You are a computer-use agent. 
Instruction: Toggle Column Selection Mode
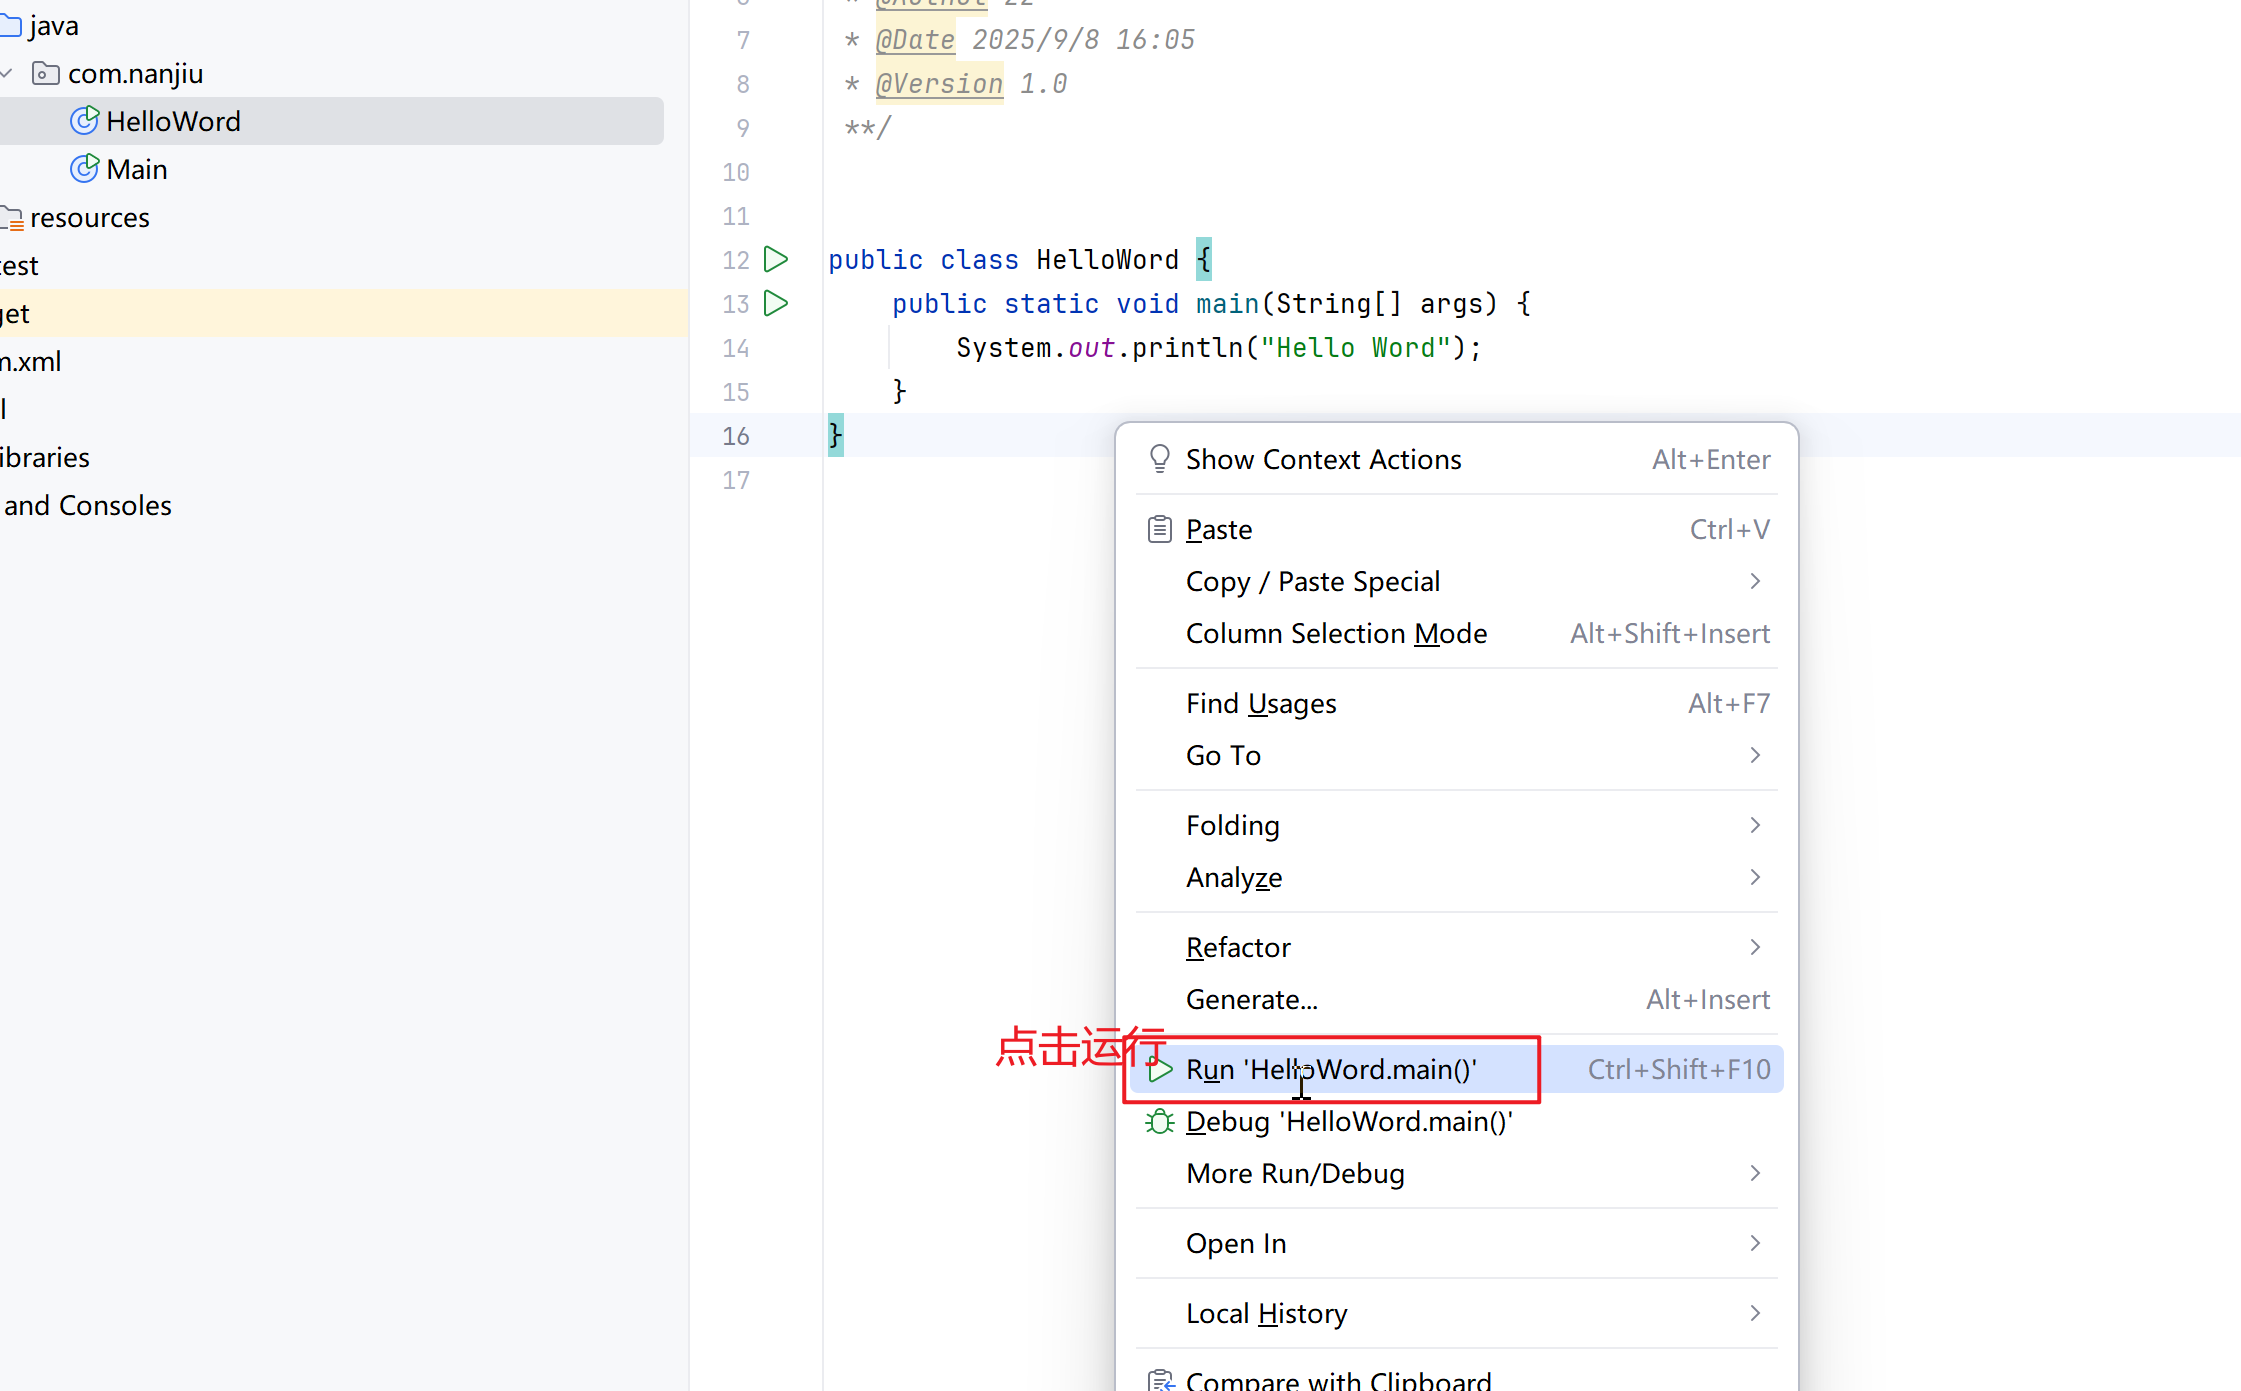[1336, 633]
